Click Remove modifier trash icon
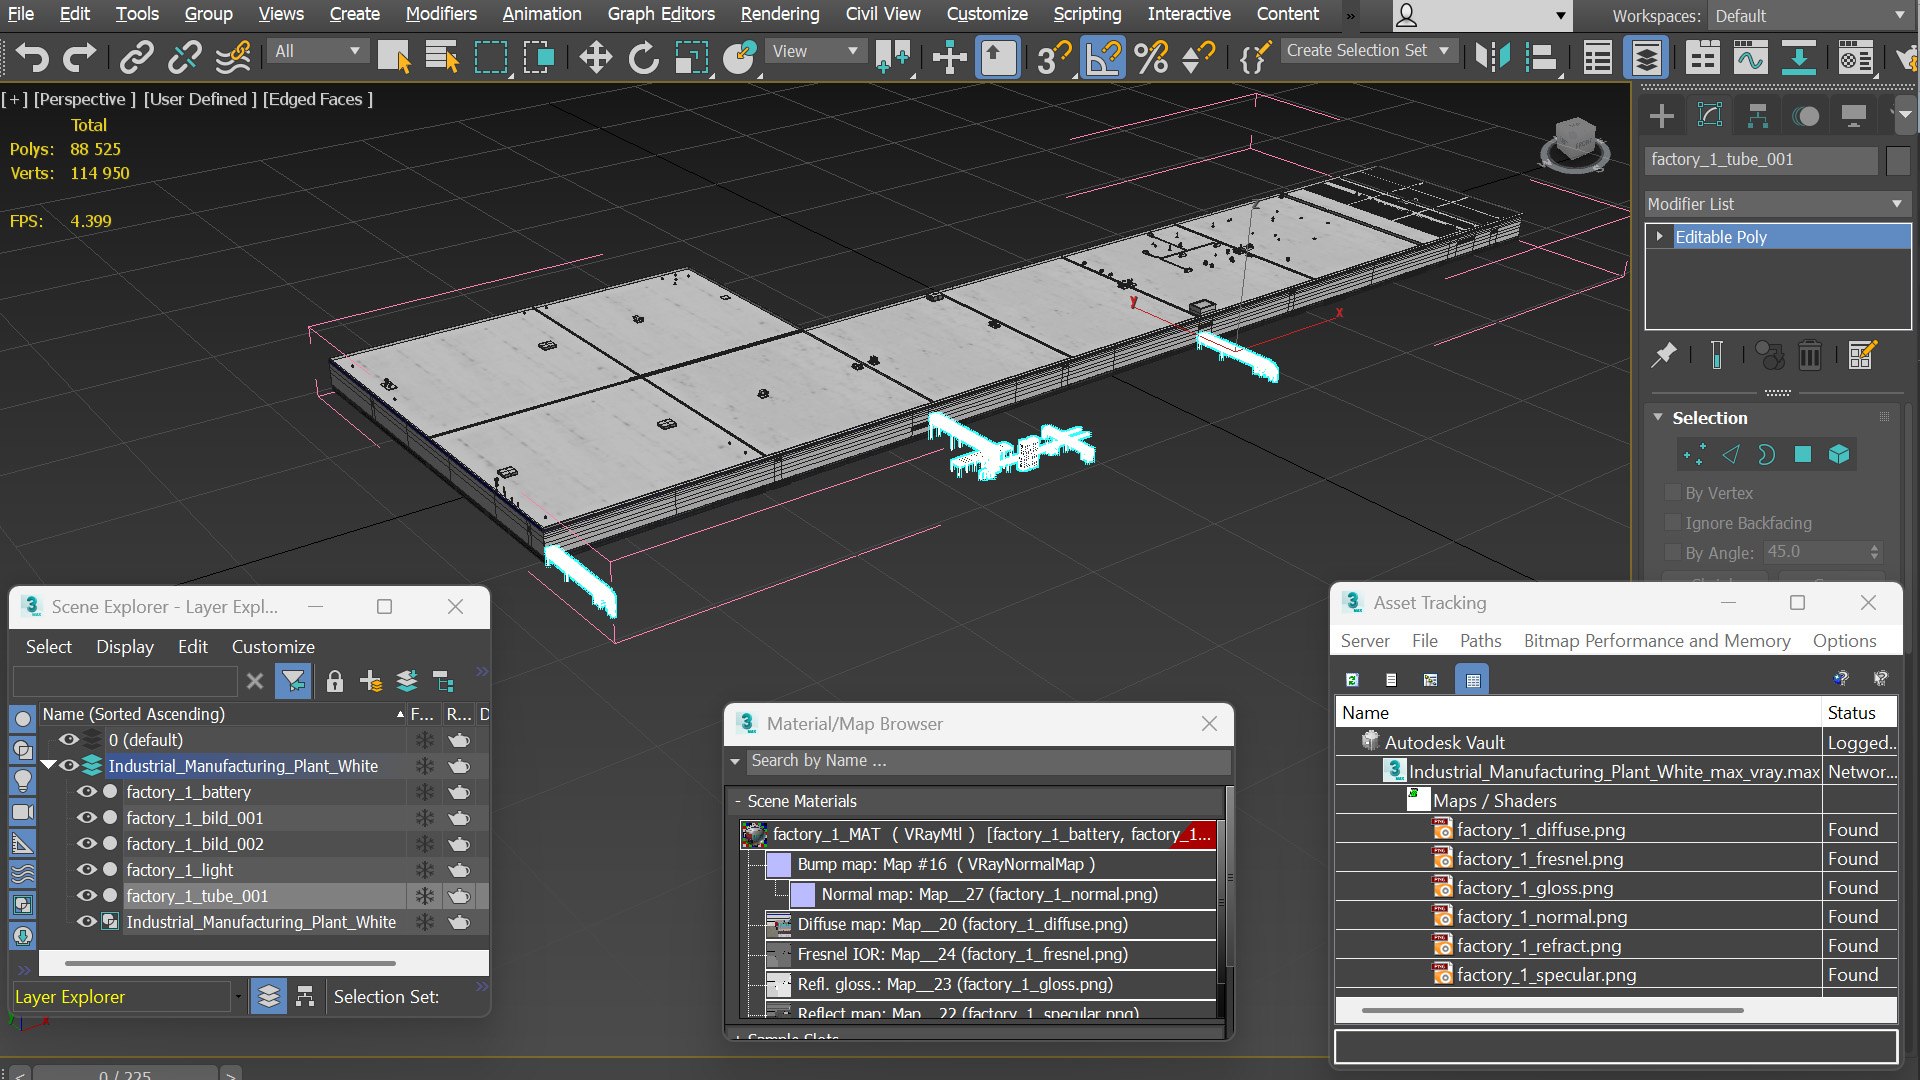Viewport: 1920px width, 1080px height. 1810,355
